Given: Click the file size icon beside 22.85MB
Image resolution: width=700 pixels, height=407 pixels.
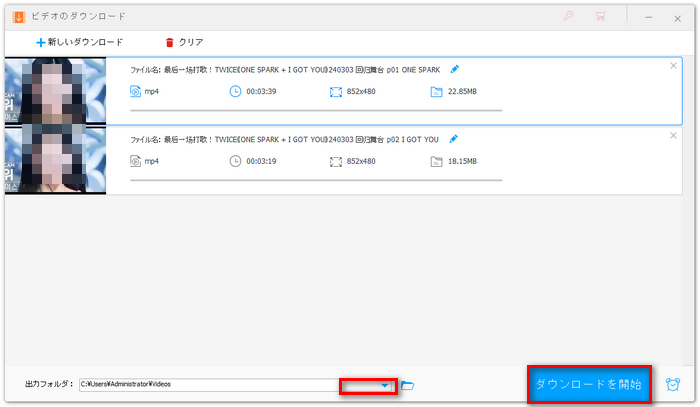Looking at the screenshot, I should [x=436, y=92].
